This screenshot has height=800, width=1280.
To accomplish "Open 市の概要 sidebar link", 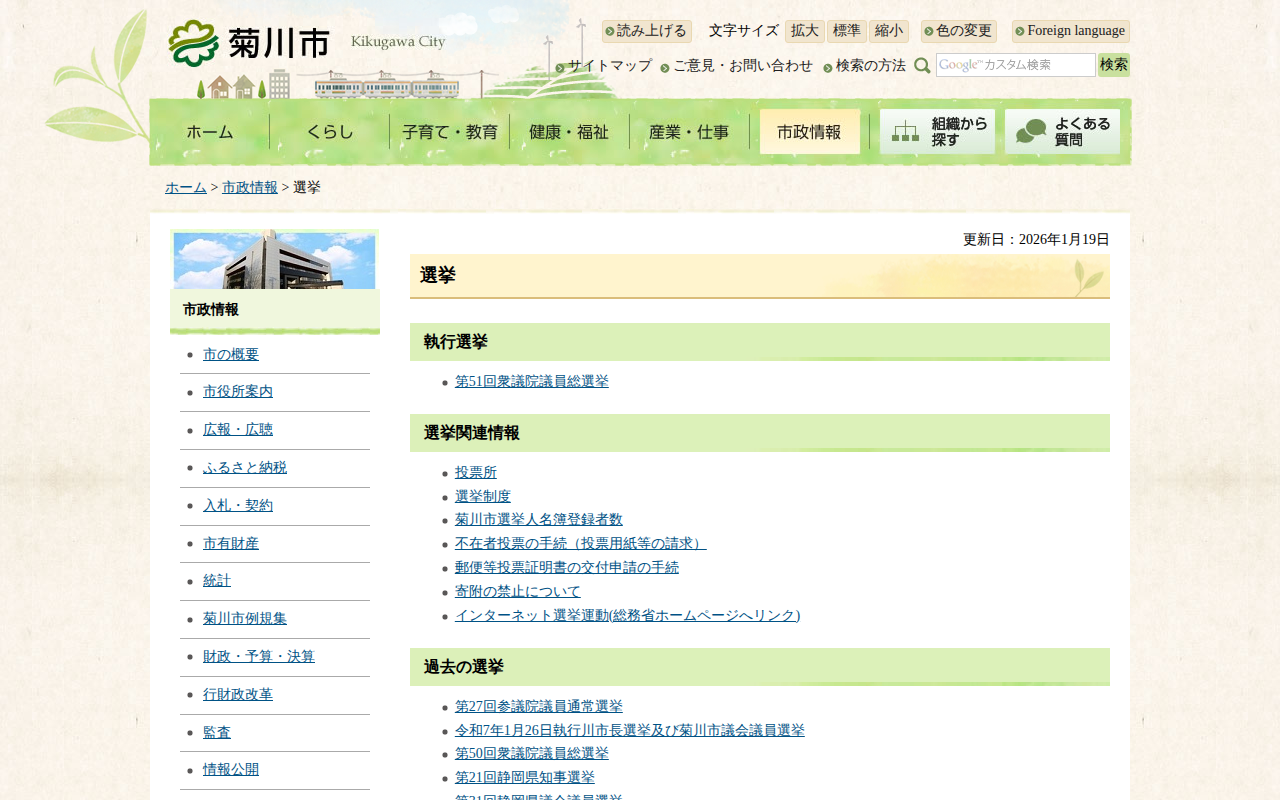I will 231,355.
